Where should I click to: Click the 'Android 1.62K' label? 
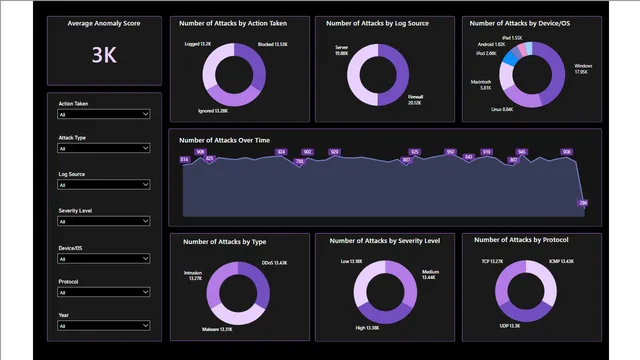click(x=491, y=44)
